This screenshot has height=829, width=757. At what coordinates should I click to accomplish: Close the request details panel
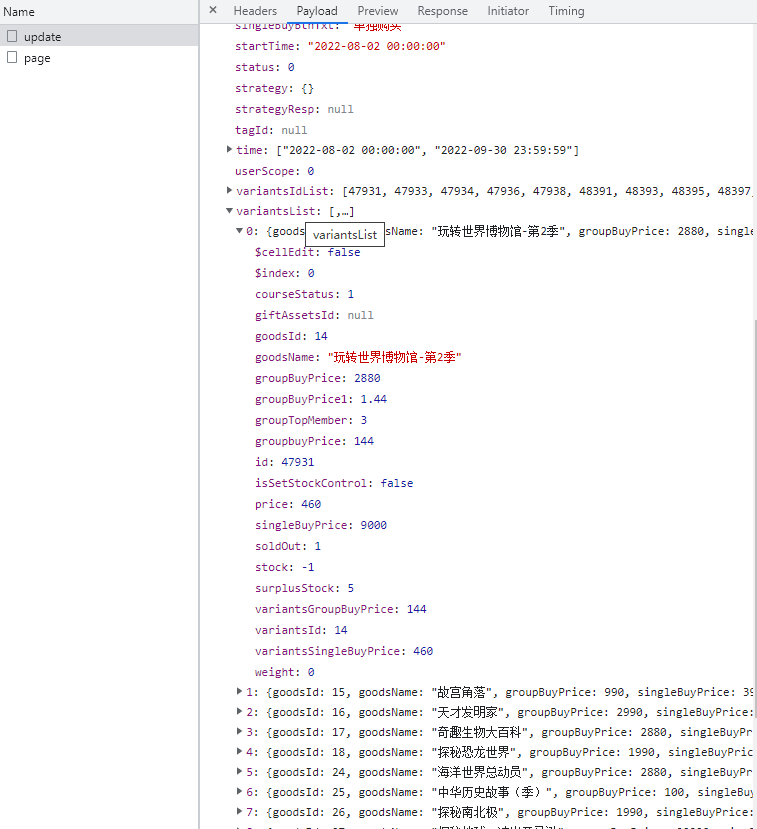[212, 10]
